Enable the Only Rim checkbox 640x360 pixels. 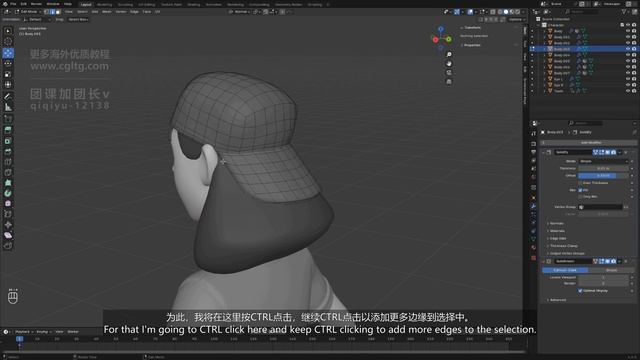[x=580, y=197]
